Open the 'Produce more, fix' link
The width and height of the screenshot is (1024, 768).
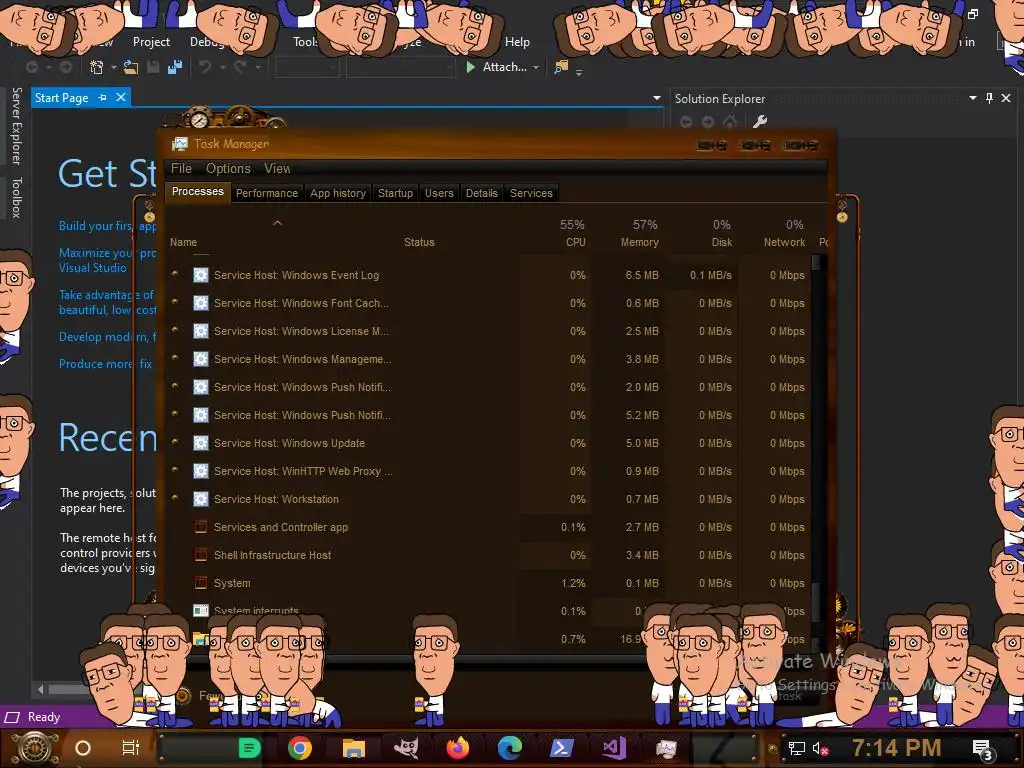[x=105, y=364]
